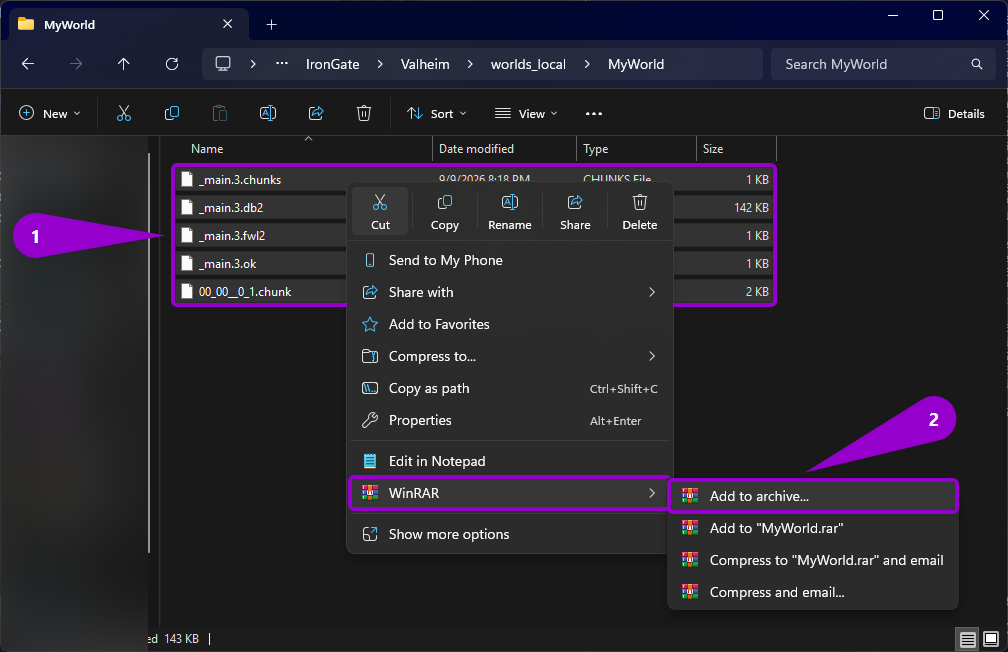Choose Edit in Notepad
The image size is (1008, 652).
click(510, 461)
